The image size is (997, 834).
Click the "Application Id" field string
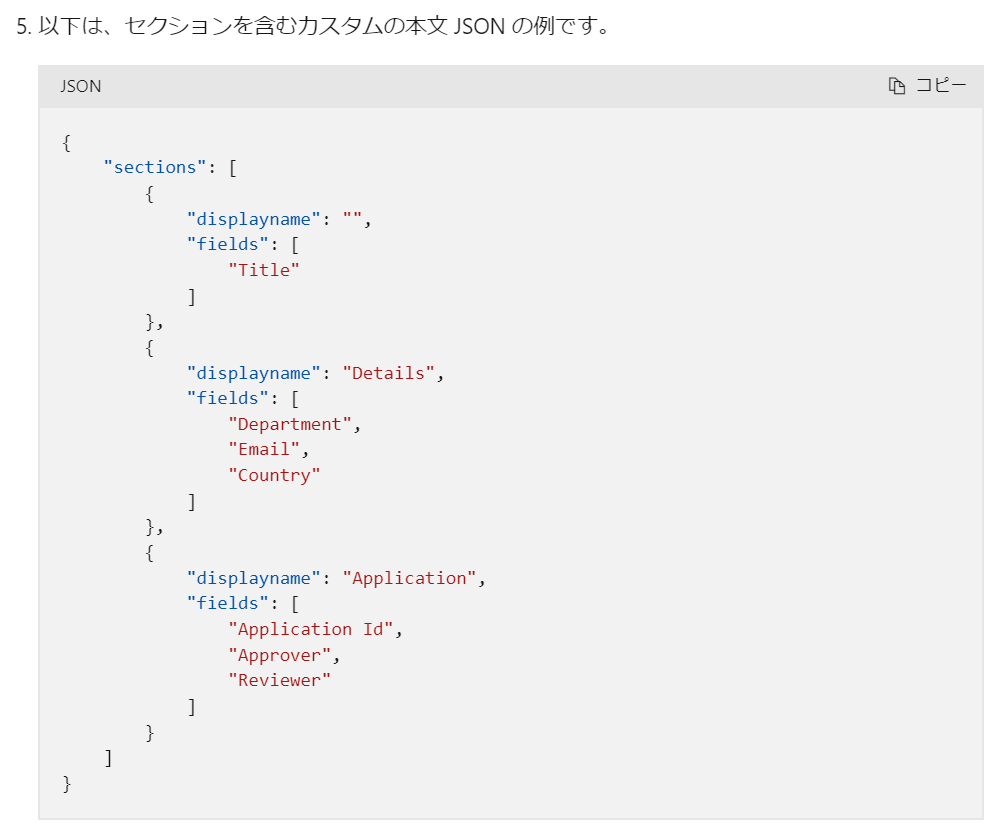[x=311, y=629]
